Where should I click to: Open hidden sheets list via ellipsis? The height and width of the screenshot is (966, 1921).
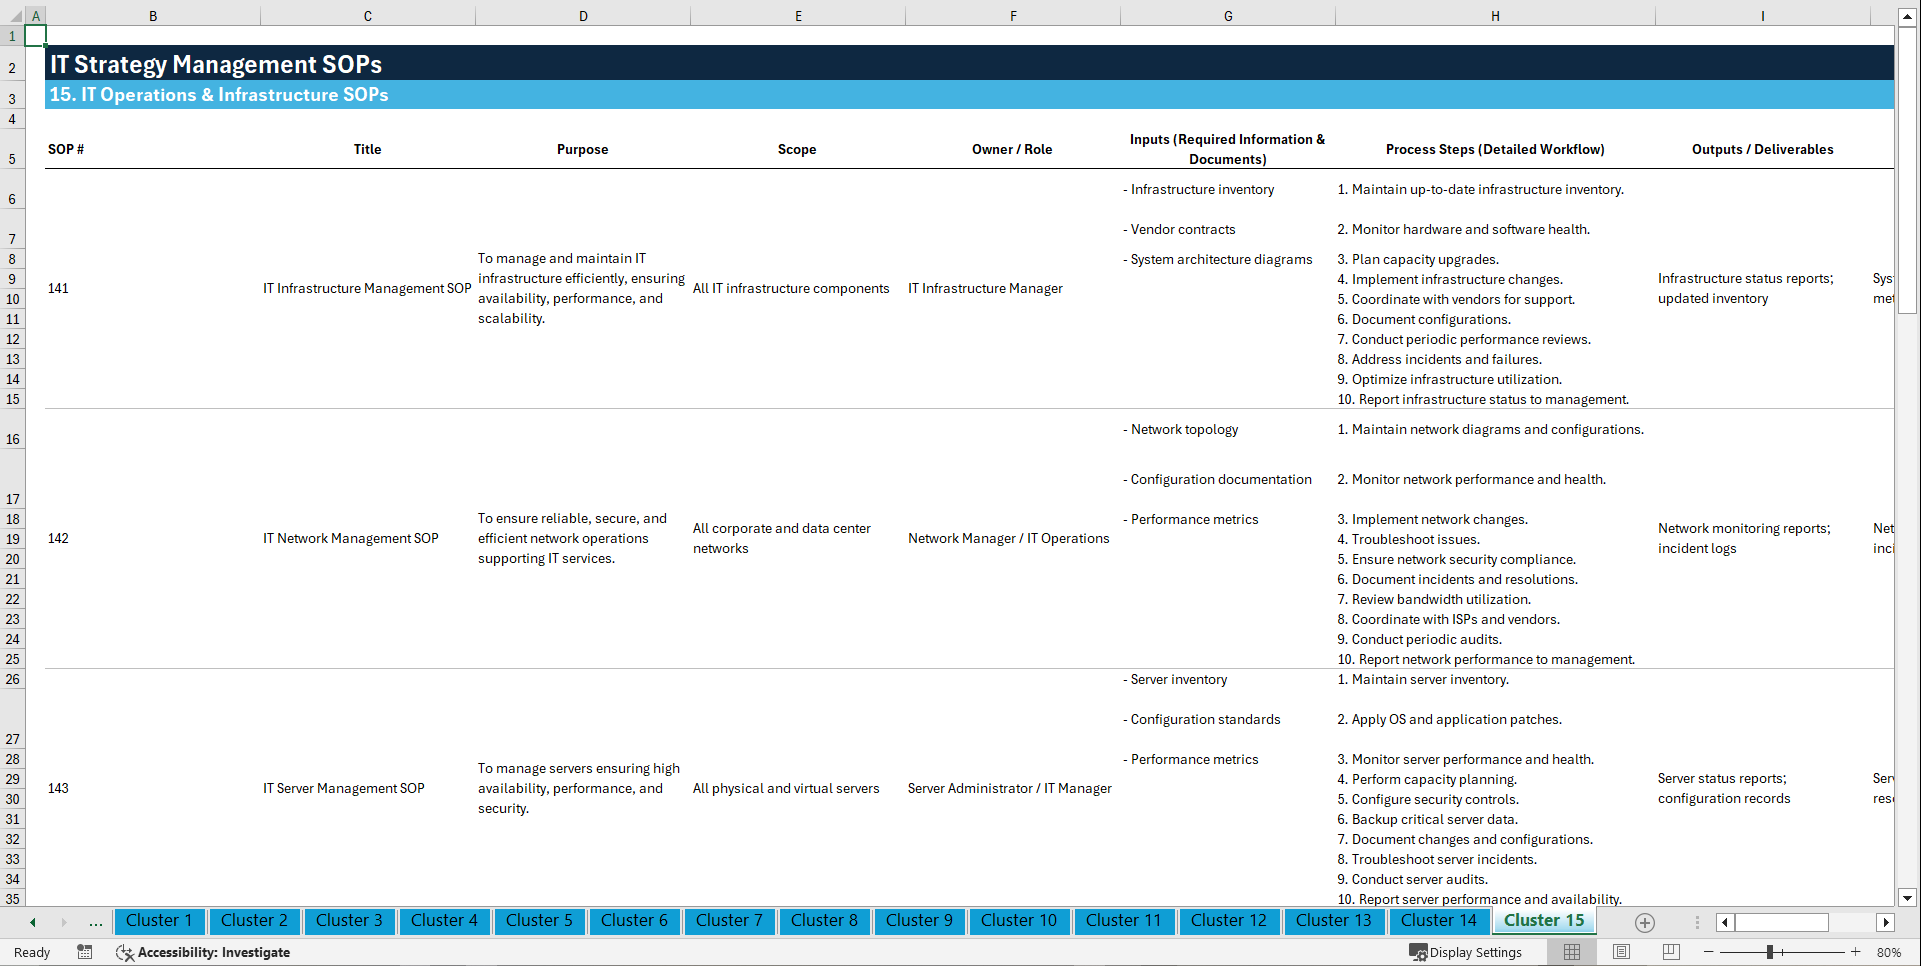(96, 922)
